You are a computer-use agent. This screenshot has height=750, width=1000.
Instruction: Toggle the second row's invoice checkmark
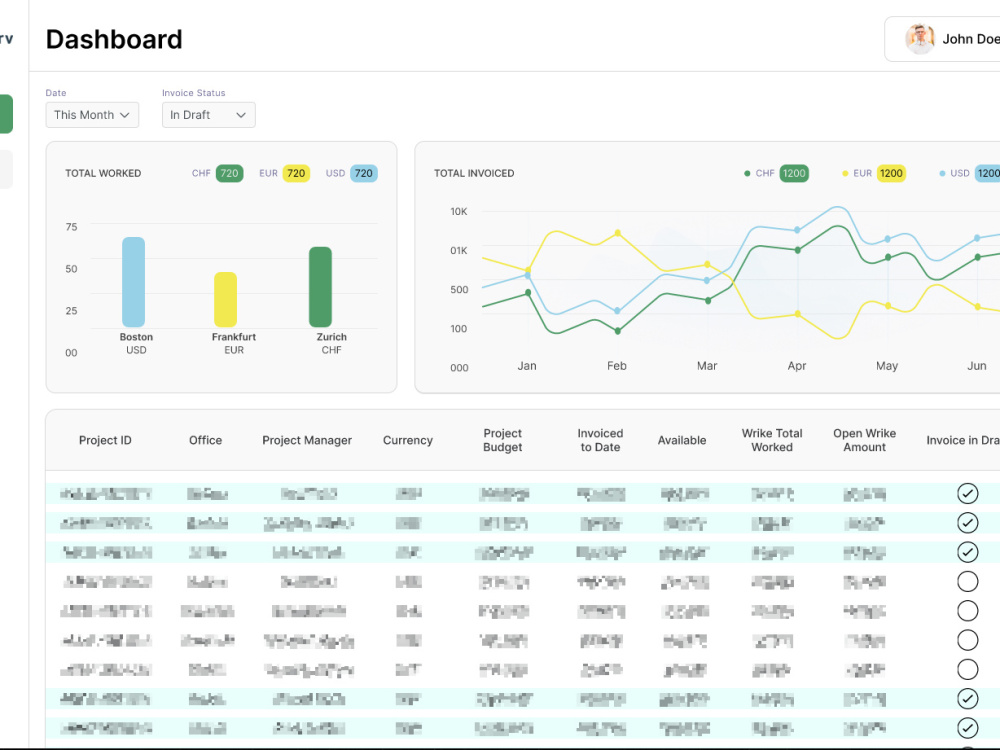[x=967, y=522]
